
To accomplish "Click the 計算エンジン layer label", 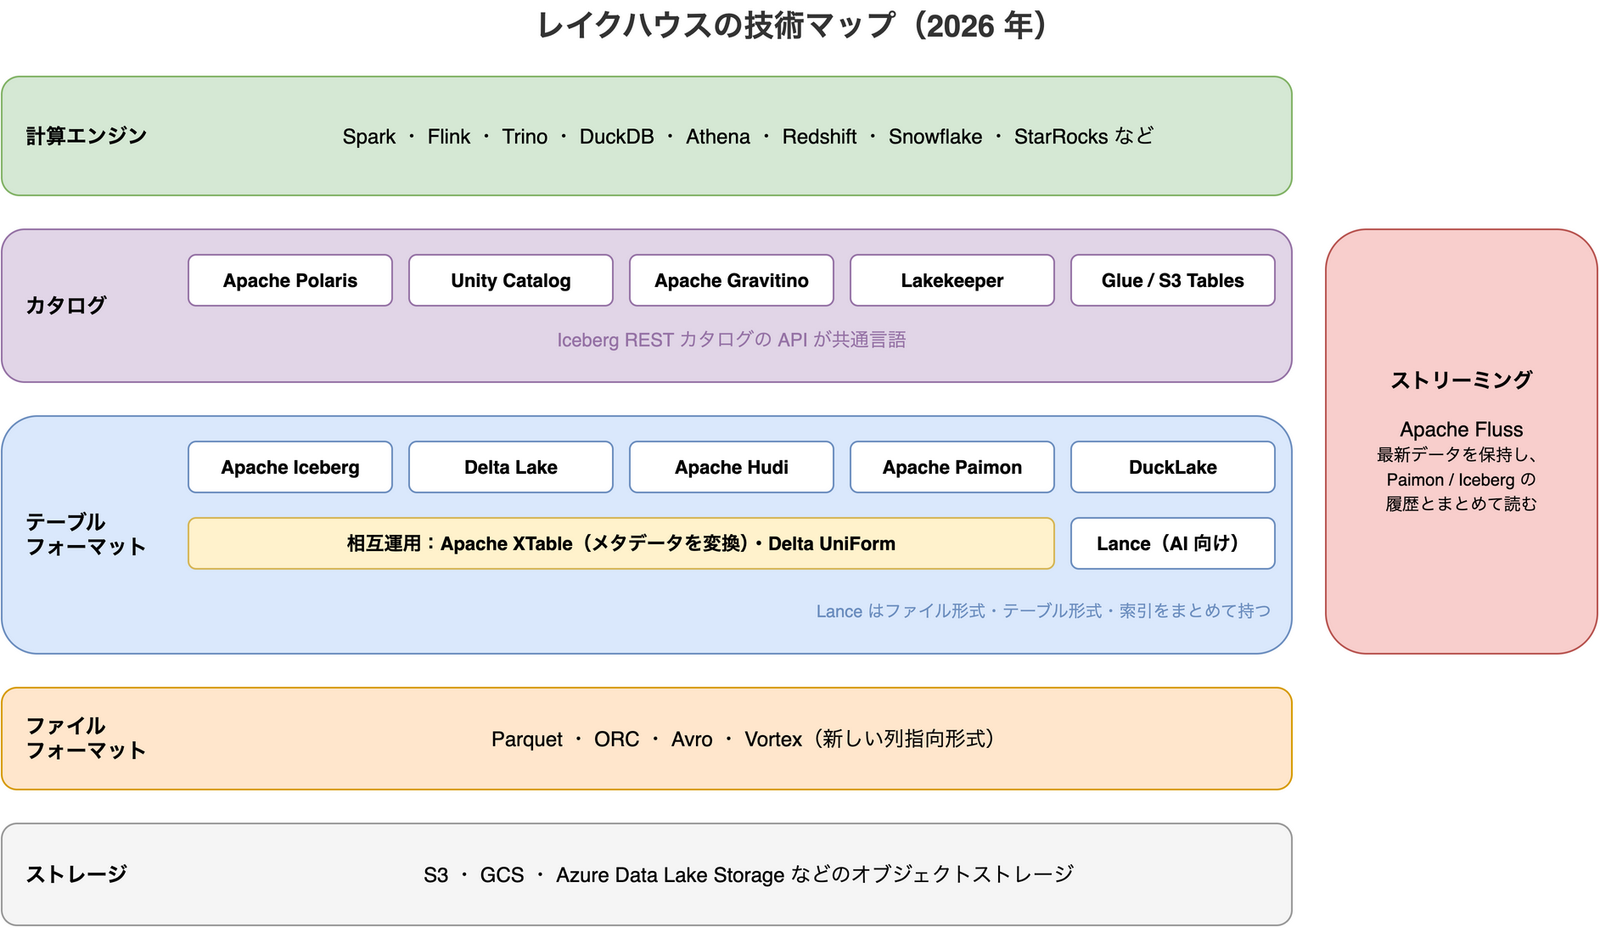I will coord(86,136).
